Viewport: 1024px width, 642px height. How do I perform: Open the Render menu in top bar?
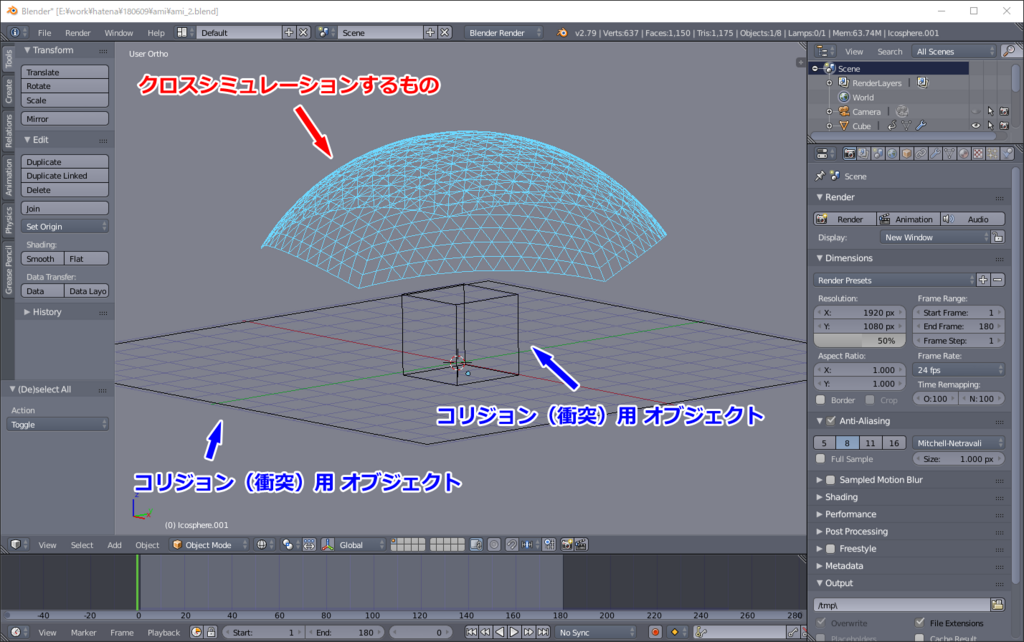(x=78, y=33)
